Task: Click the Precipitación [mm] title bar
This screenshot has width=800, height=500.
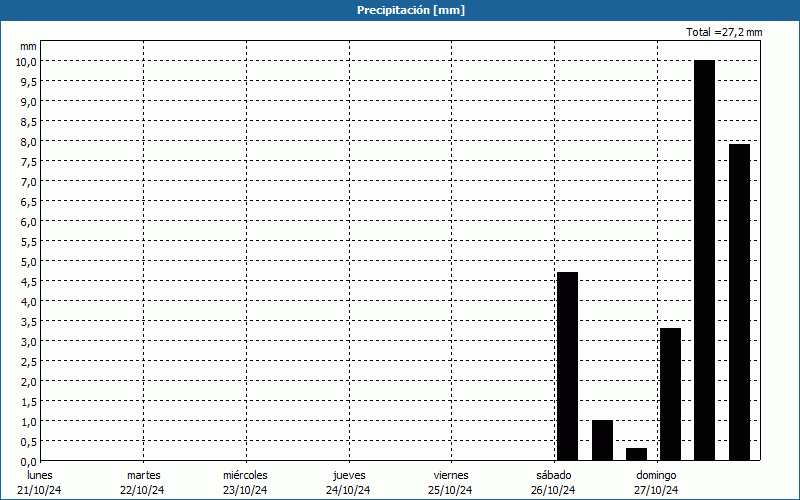Action: (400, 10)
